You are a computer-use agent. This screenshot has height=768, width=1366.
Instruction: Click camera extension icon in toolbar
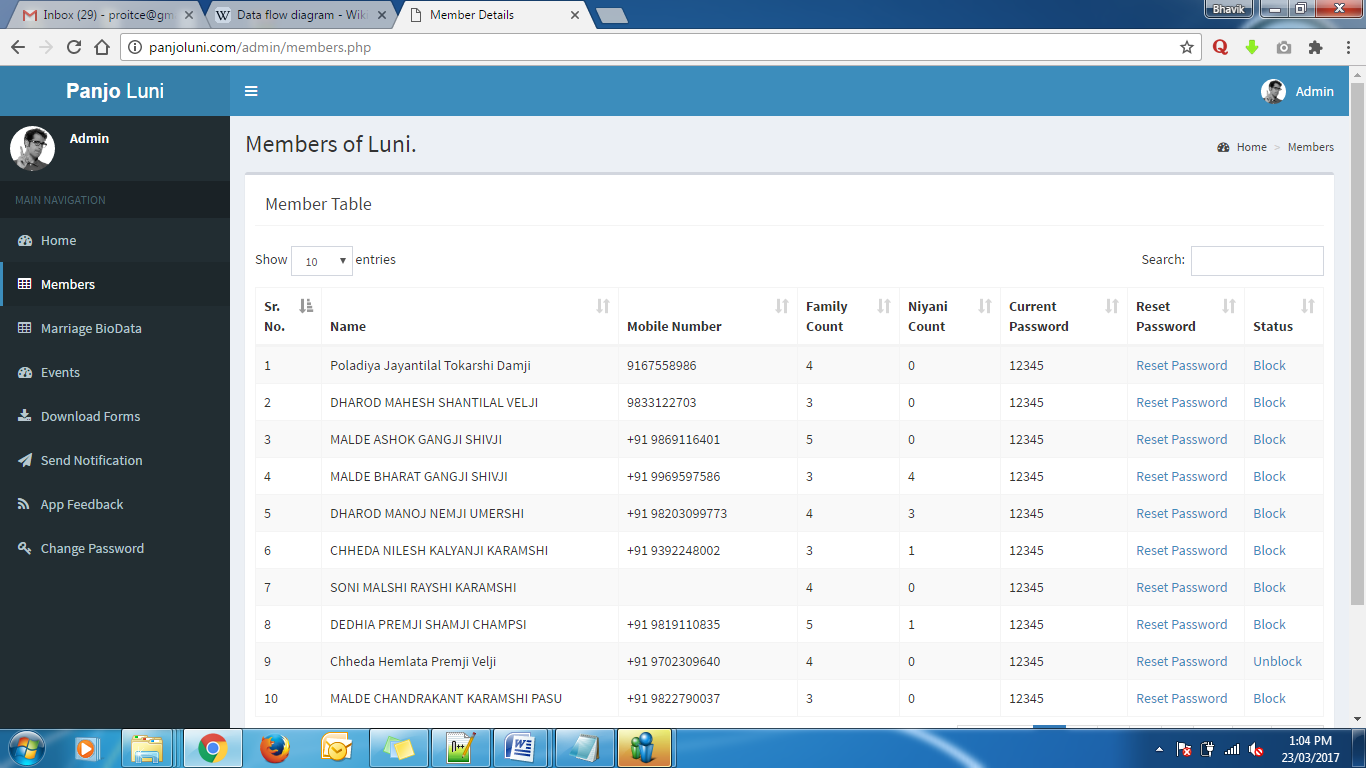(x=1284, y=47)
